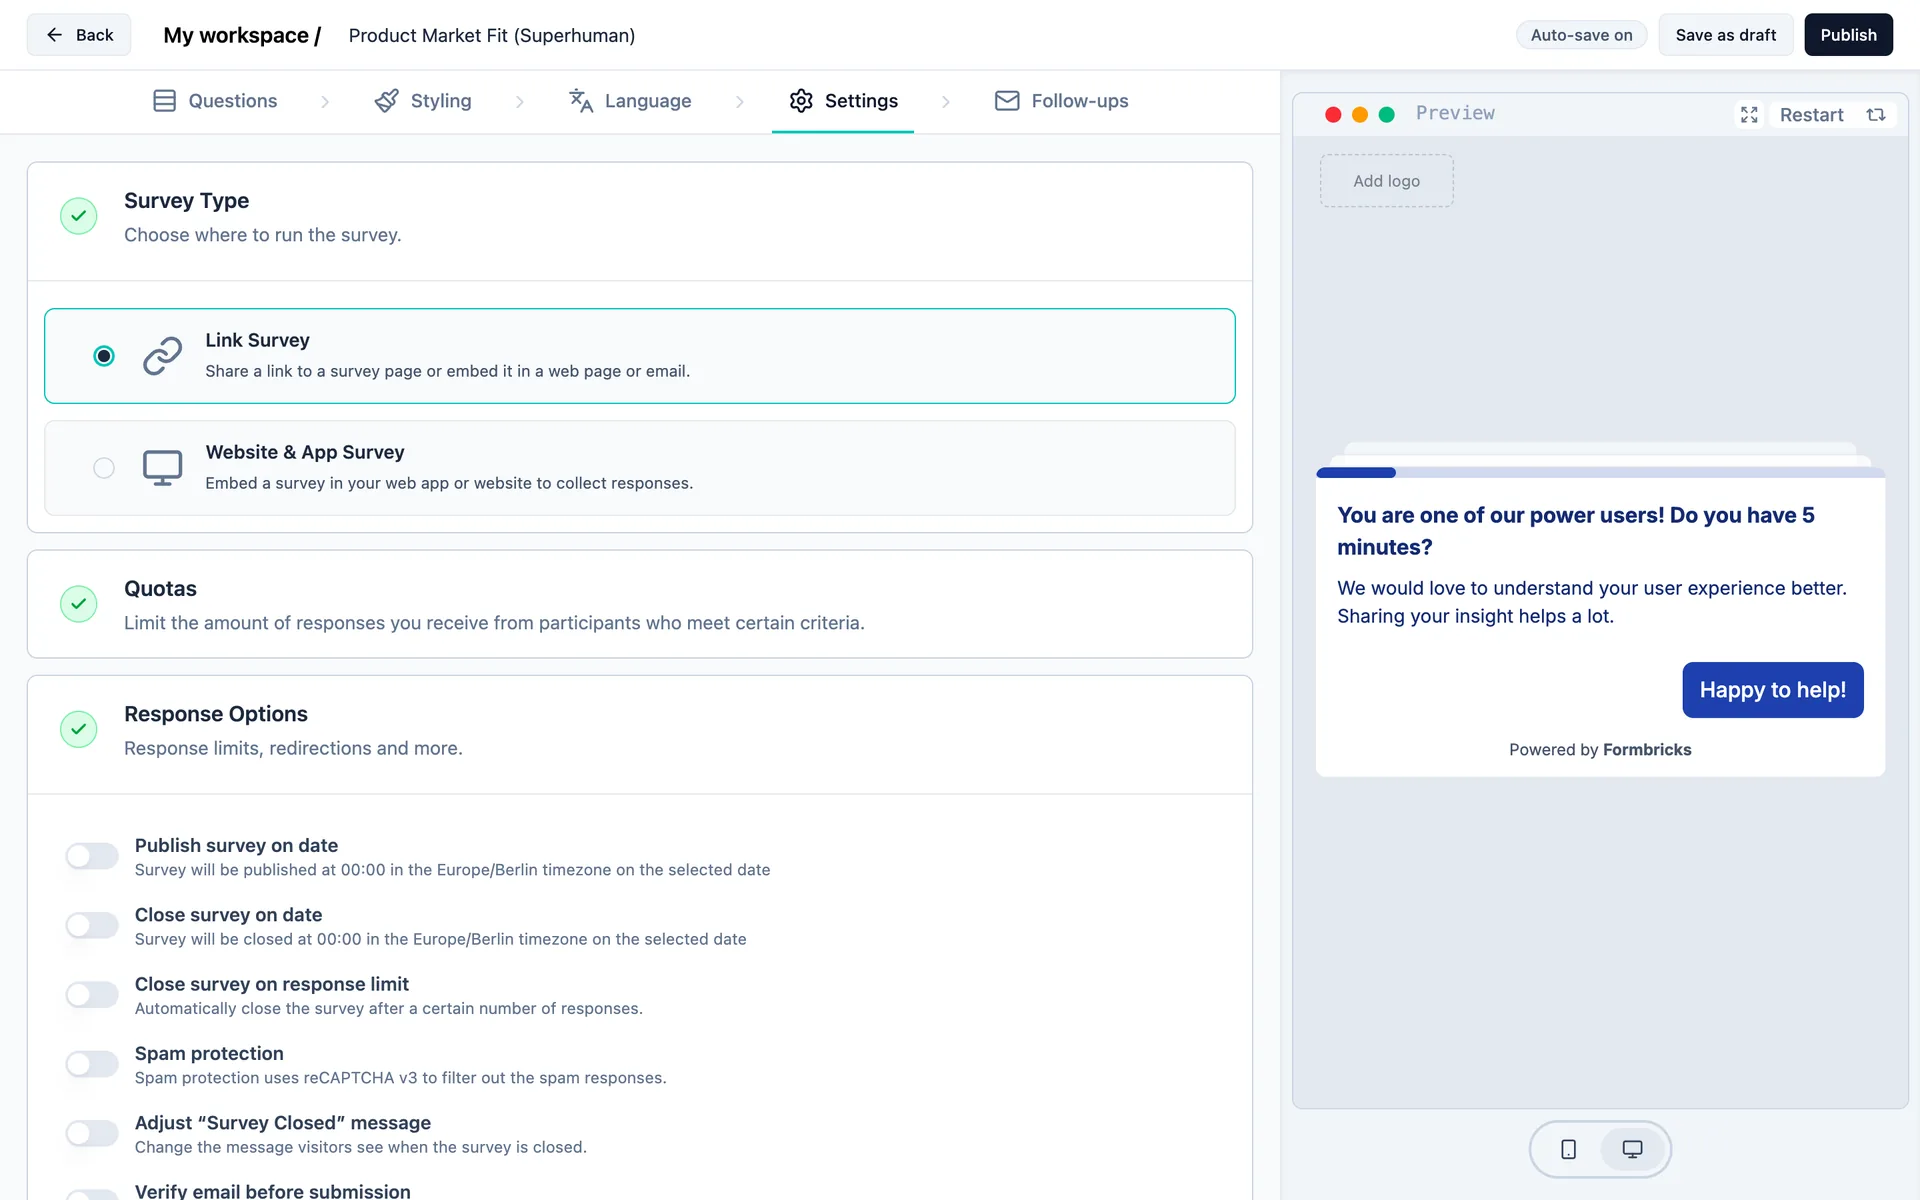Click Save as draft button
This screenshot has height=1200, width=1920.
tap(1725, 35)
